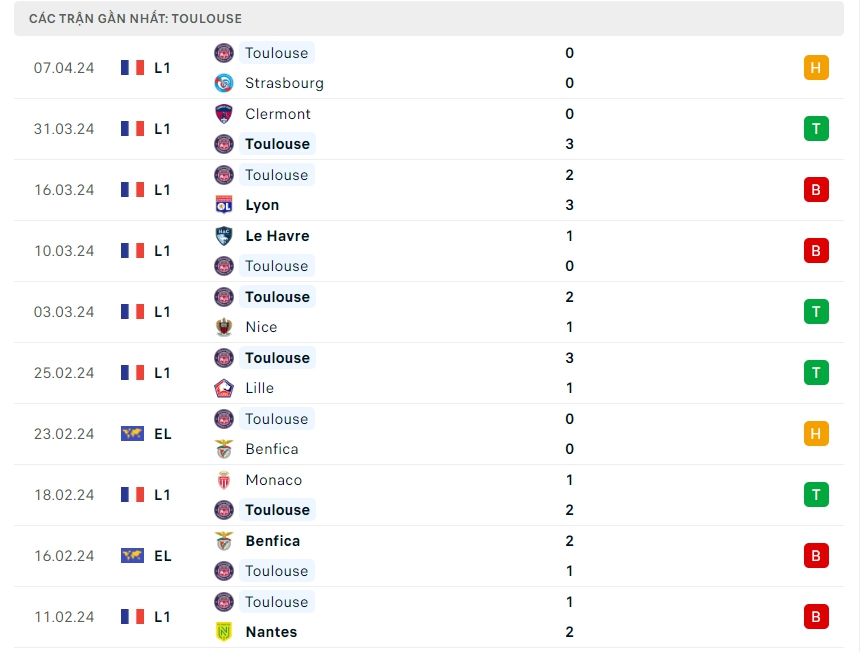Click the Le Havre club crest
This screenshot has height=652, width=860.
click(224, 236)
